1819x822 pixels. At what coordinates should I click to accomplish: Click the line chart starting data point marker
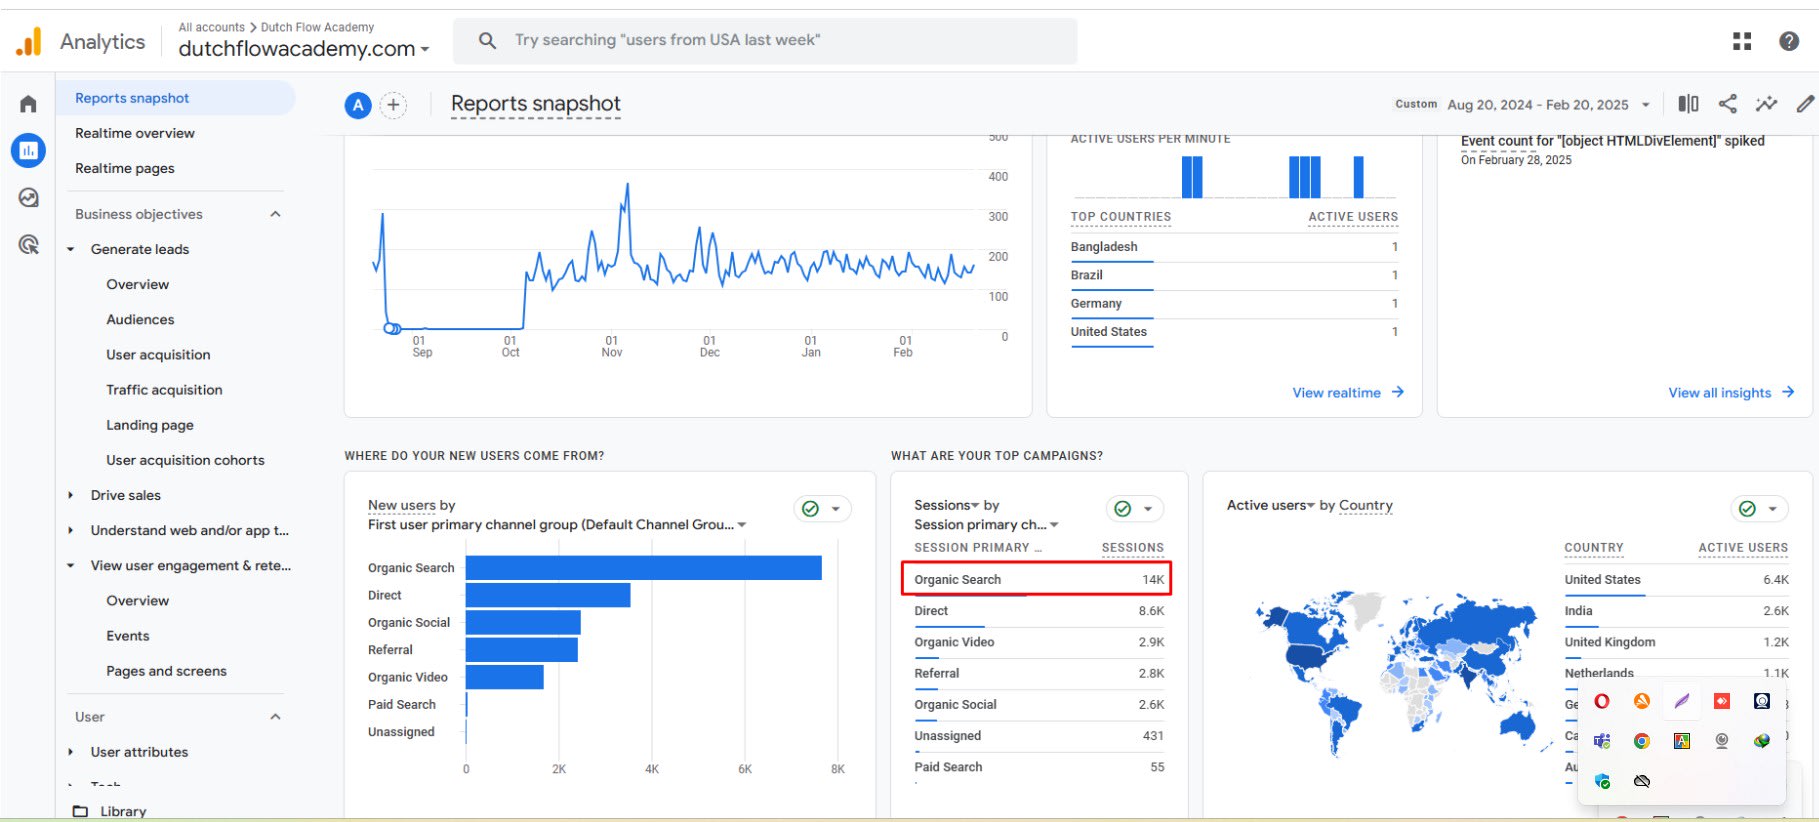coord(392,328)
